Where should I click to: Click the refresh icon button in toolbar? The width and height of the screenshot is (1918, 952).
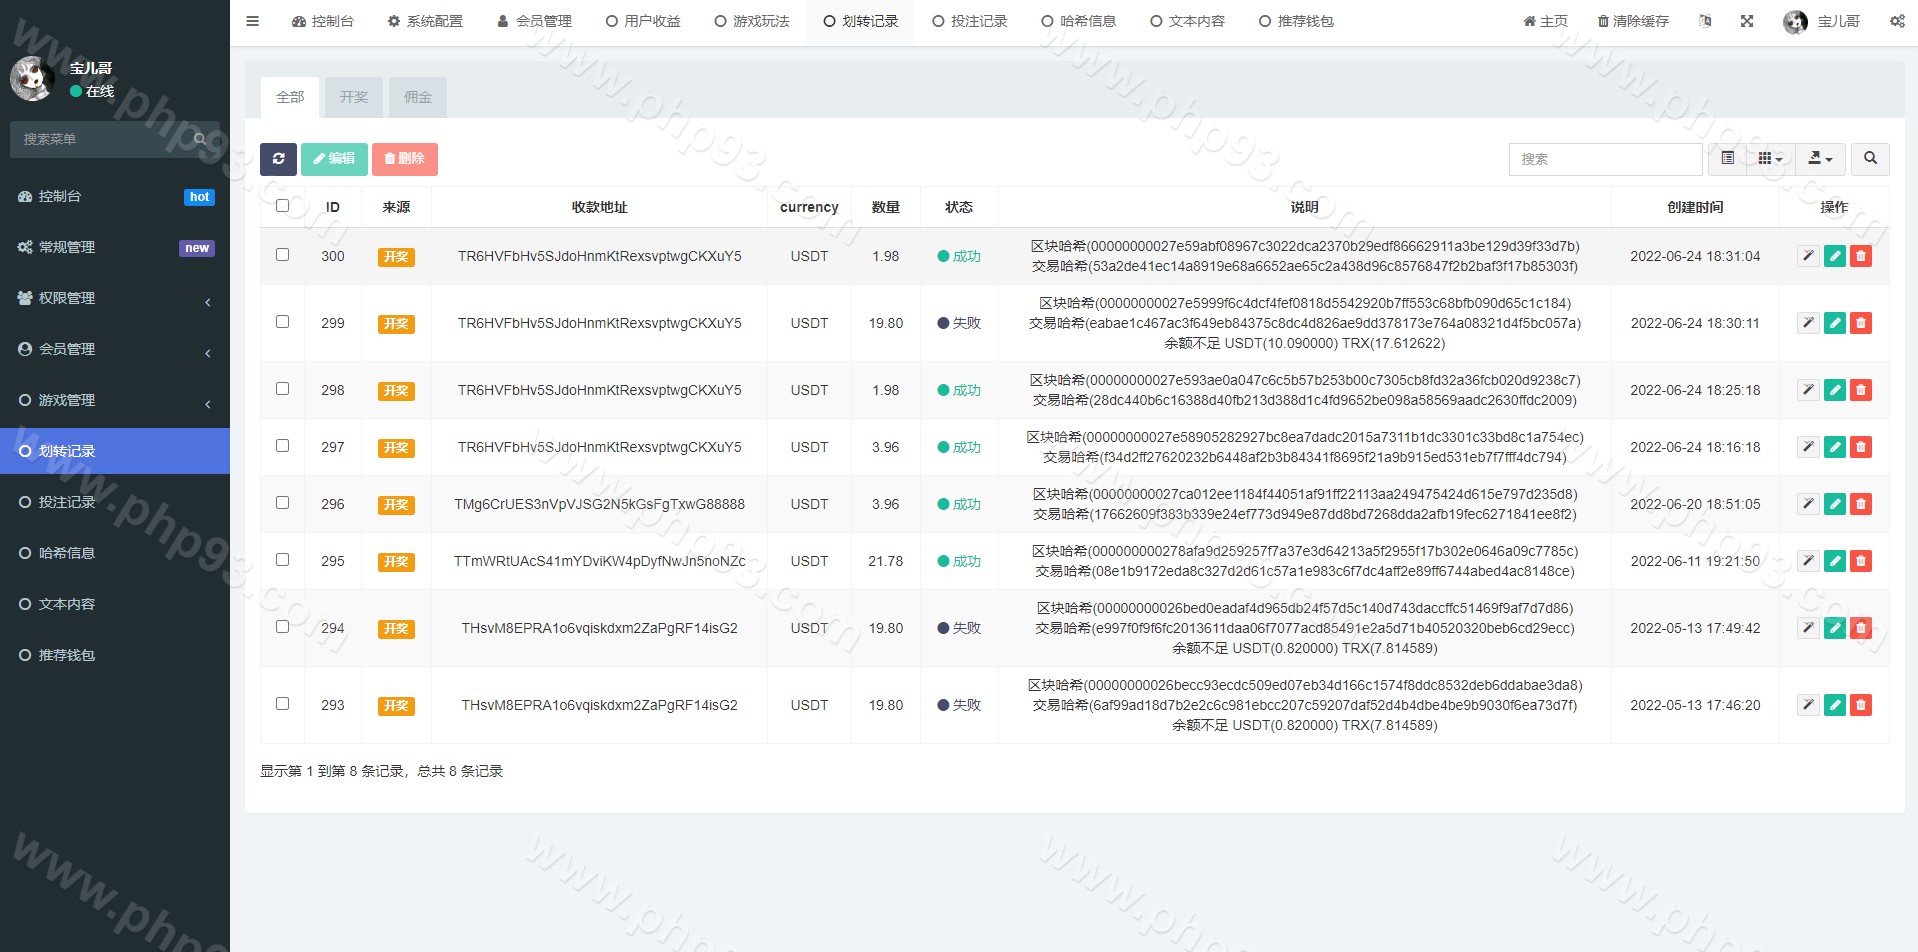(x=278, y=159)
